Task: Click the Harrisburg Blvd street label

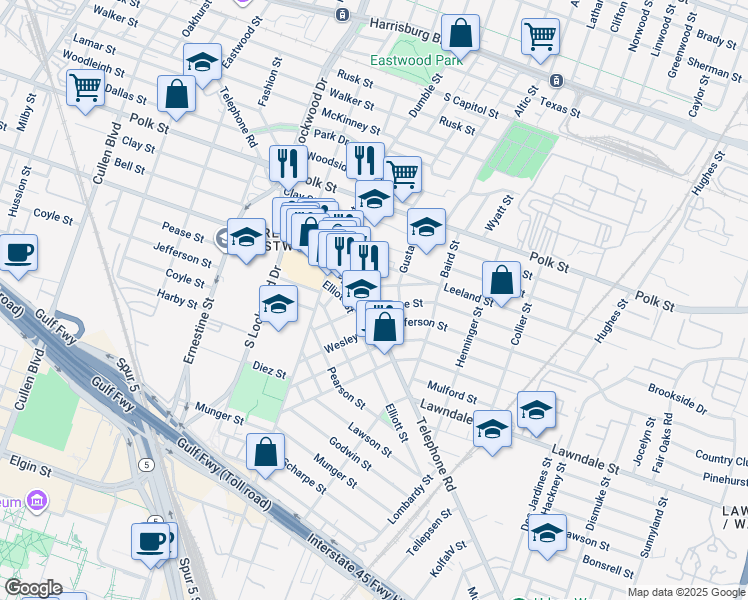Action: click(406, 30)
